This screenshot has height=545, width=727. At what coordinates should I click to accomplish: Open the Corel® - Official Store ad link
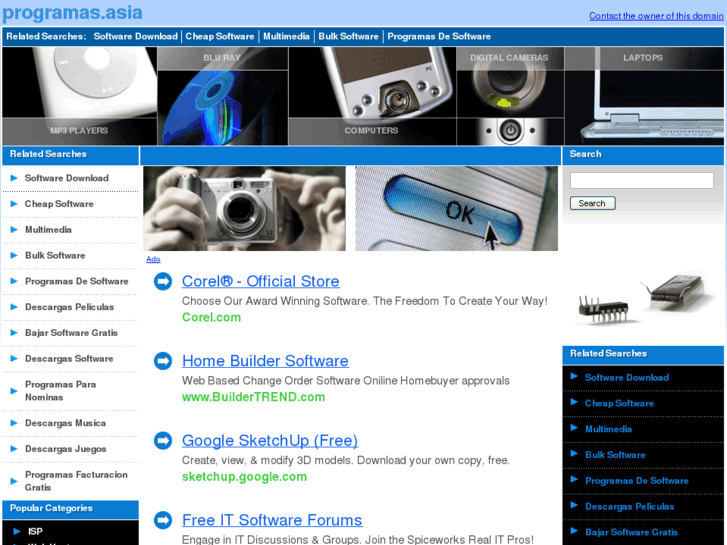pos(261,281)
